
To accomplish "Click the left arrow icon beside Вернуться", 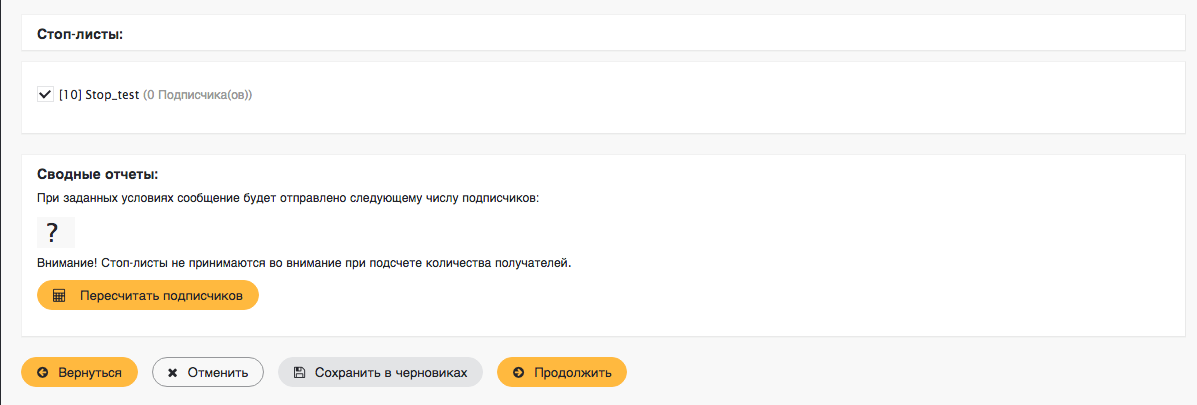I will click(42, 372).
